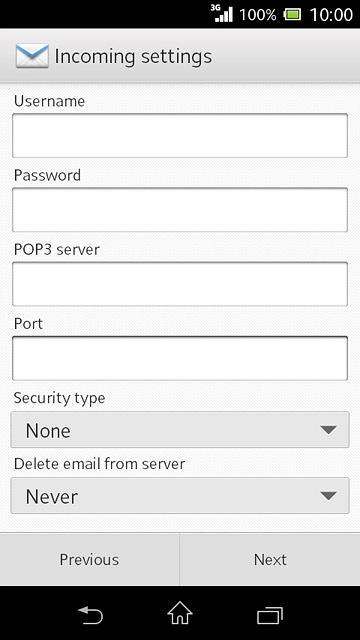Tap the battery icon in status bar
Viewport: 360px width, 640px height.
[292, 15]
